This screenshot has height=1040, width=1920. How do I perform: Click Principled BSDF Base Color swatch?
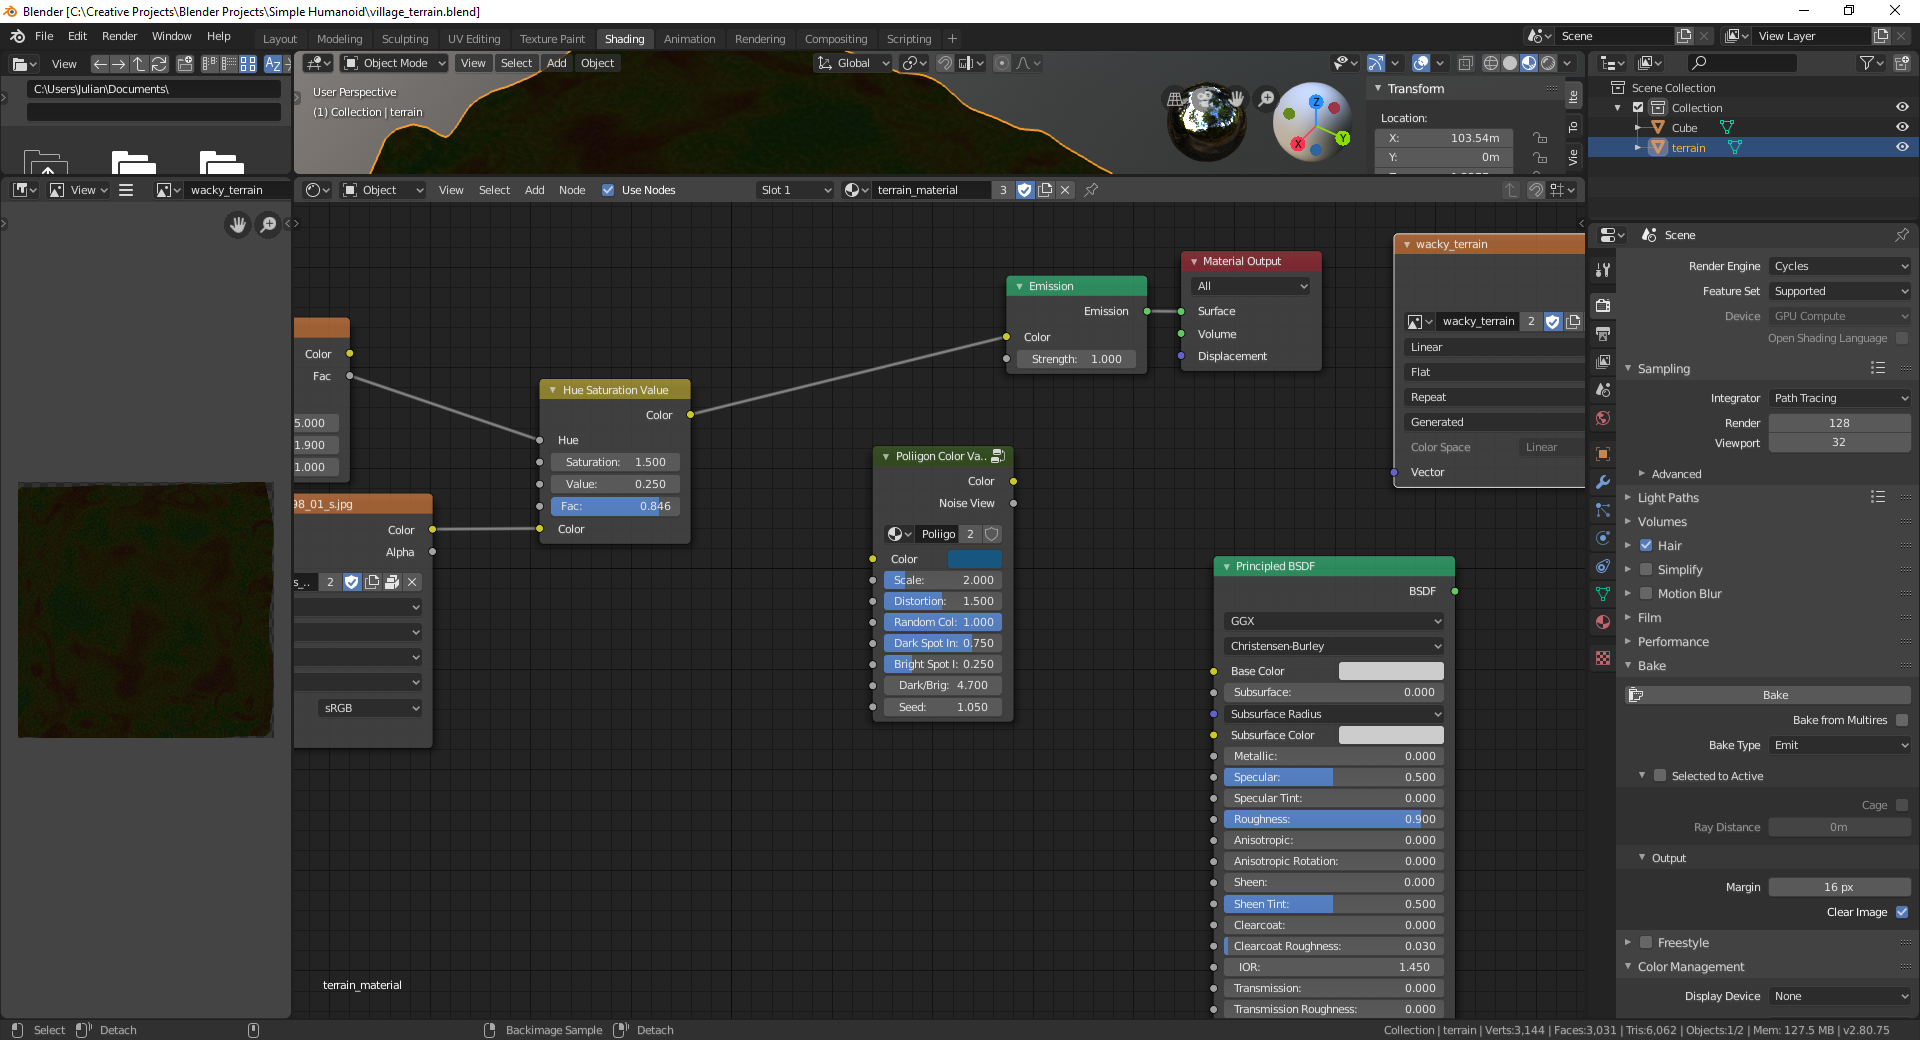click(x=1391, y=671)
